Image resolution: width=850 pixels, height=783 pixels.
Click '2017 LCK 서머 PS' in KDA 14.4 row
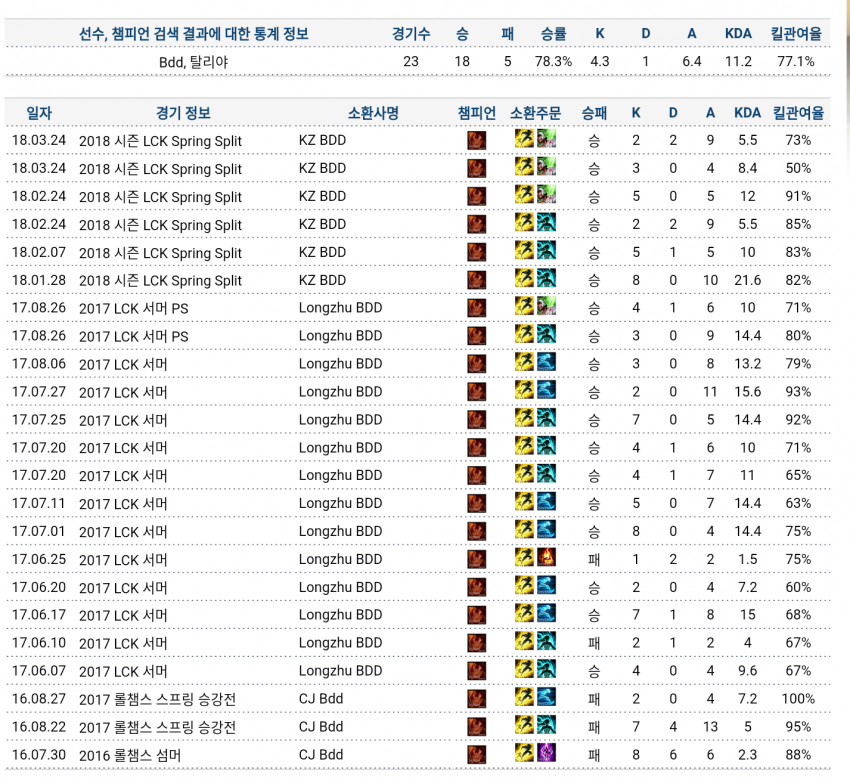(x=134, y=336)
